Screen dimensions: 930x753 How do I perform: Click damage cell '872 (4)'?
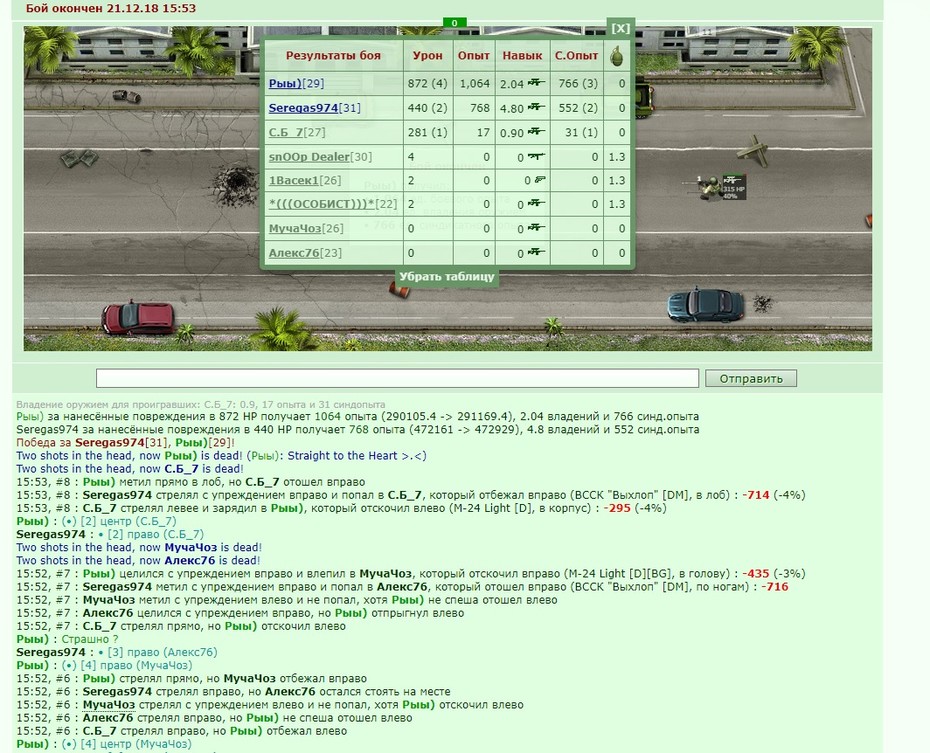428,84
